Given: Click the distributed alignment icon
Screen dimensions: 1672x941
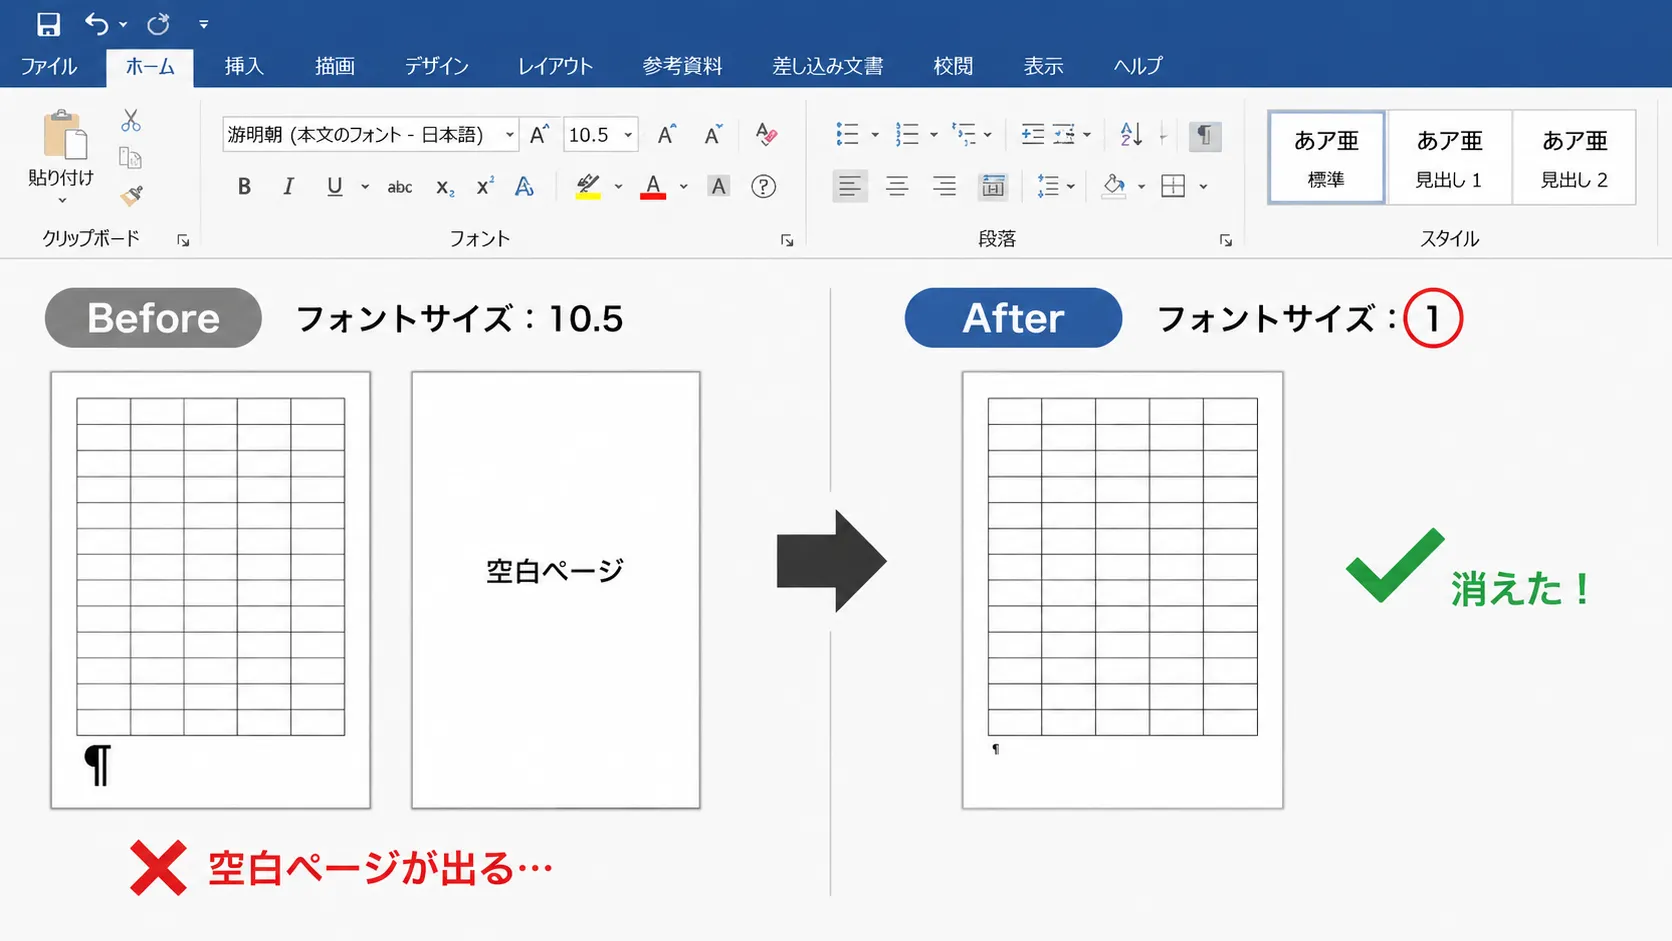Looking at the screenshot, I should [x=993, y=186].
